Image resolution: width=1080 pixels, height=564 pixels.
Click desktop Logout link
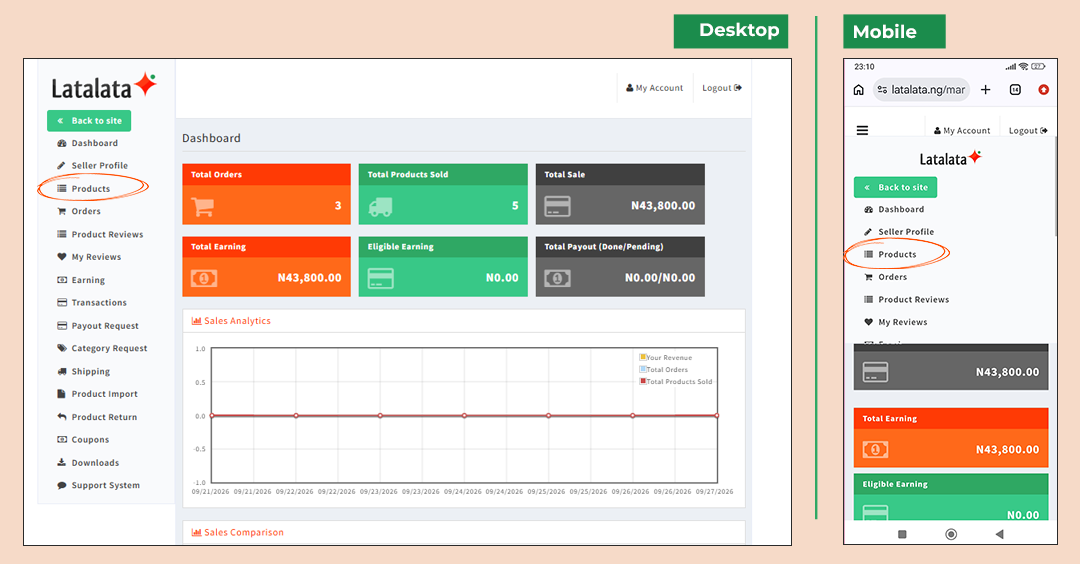point(722,88)
